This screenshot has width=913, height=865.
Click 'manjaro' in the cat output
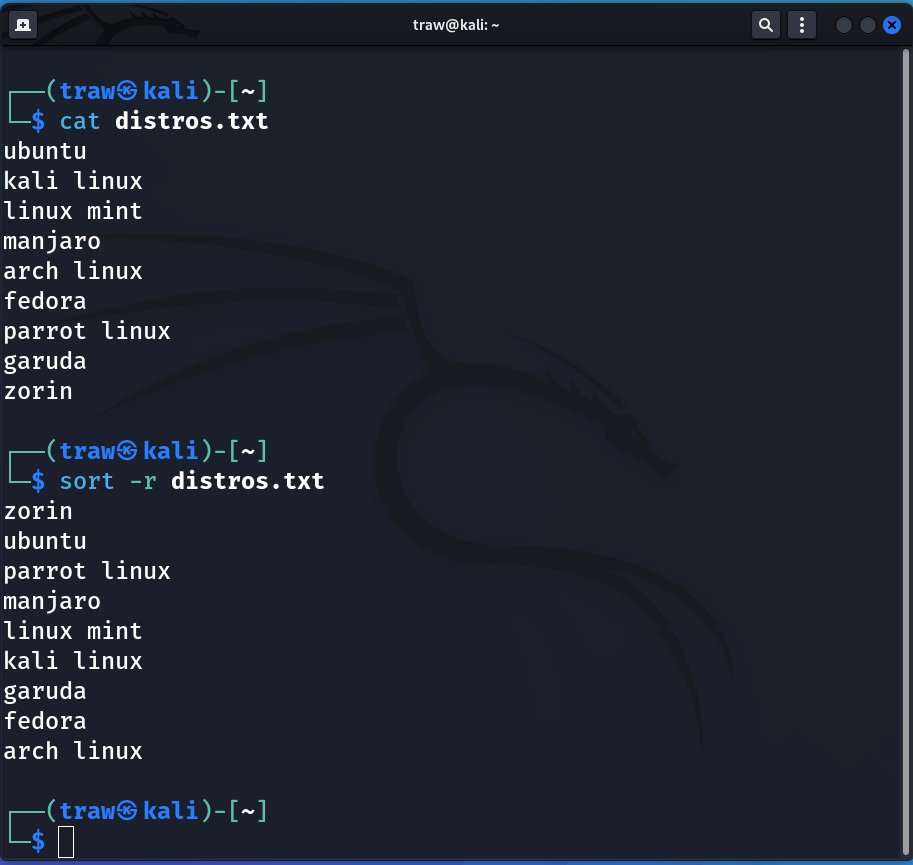[x=52, y=242]
